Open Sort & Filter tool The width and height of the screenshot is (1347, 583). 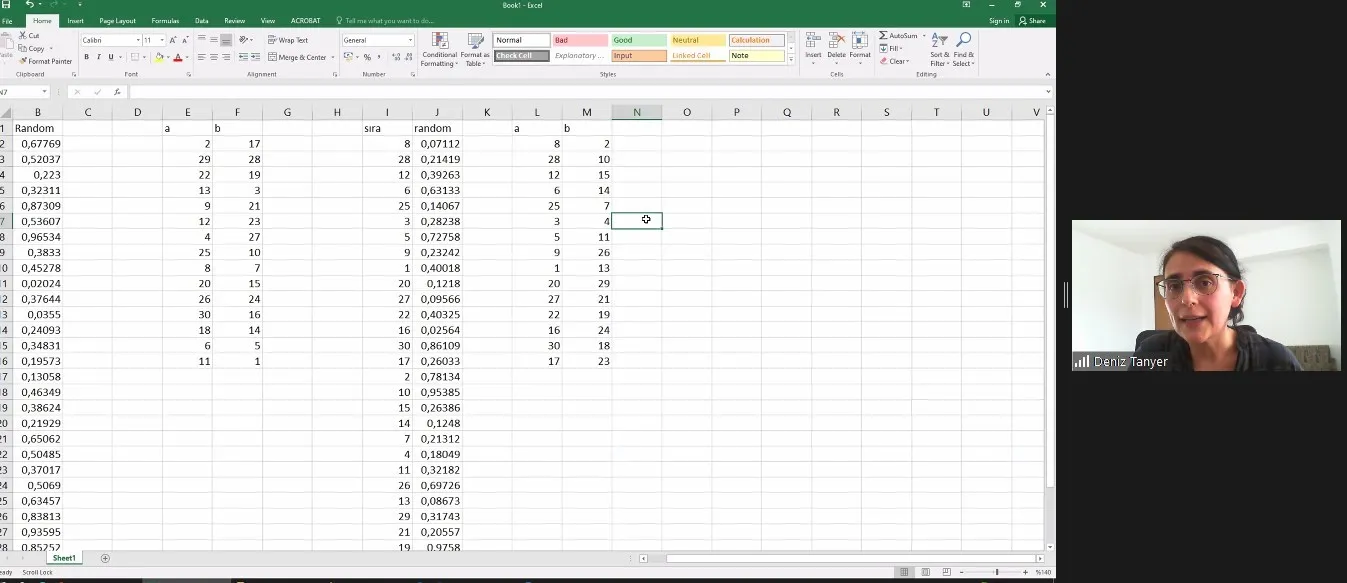tap(939, 48)
